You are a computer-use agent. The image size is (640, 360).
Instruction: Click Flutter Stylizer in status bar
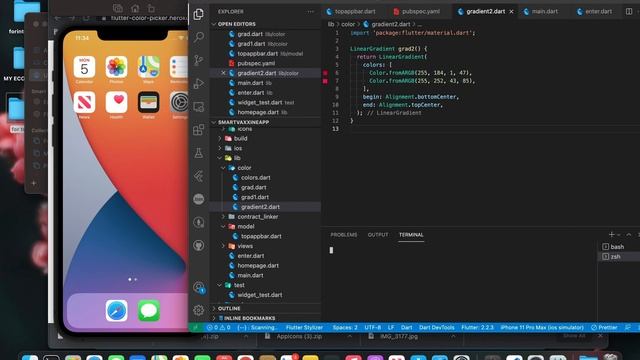click(x=304, y=327)
